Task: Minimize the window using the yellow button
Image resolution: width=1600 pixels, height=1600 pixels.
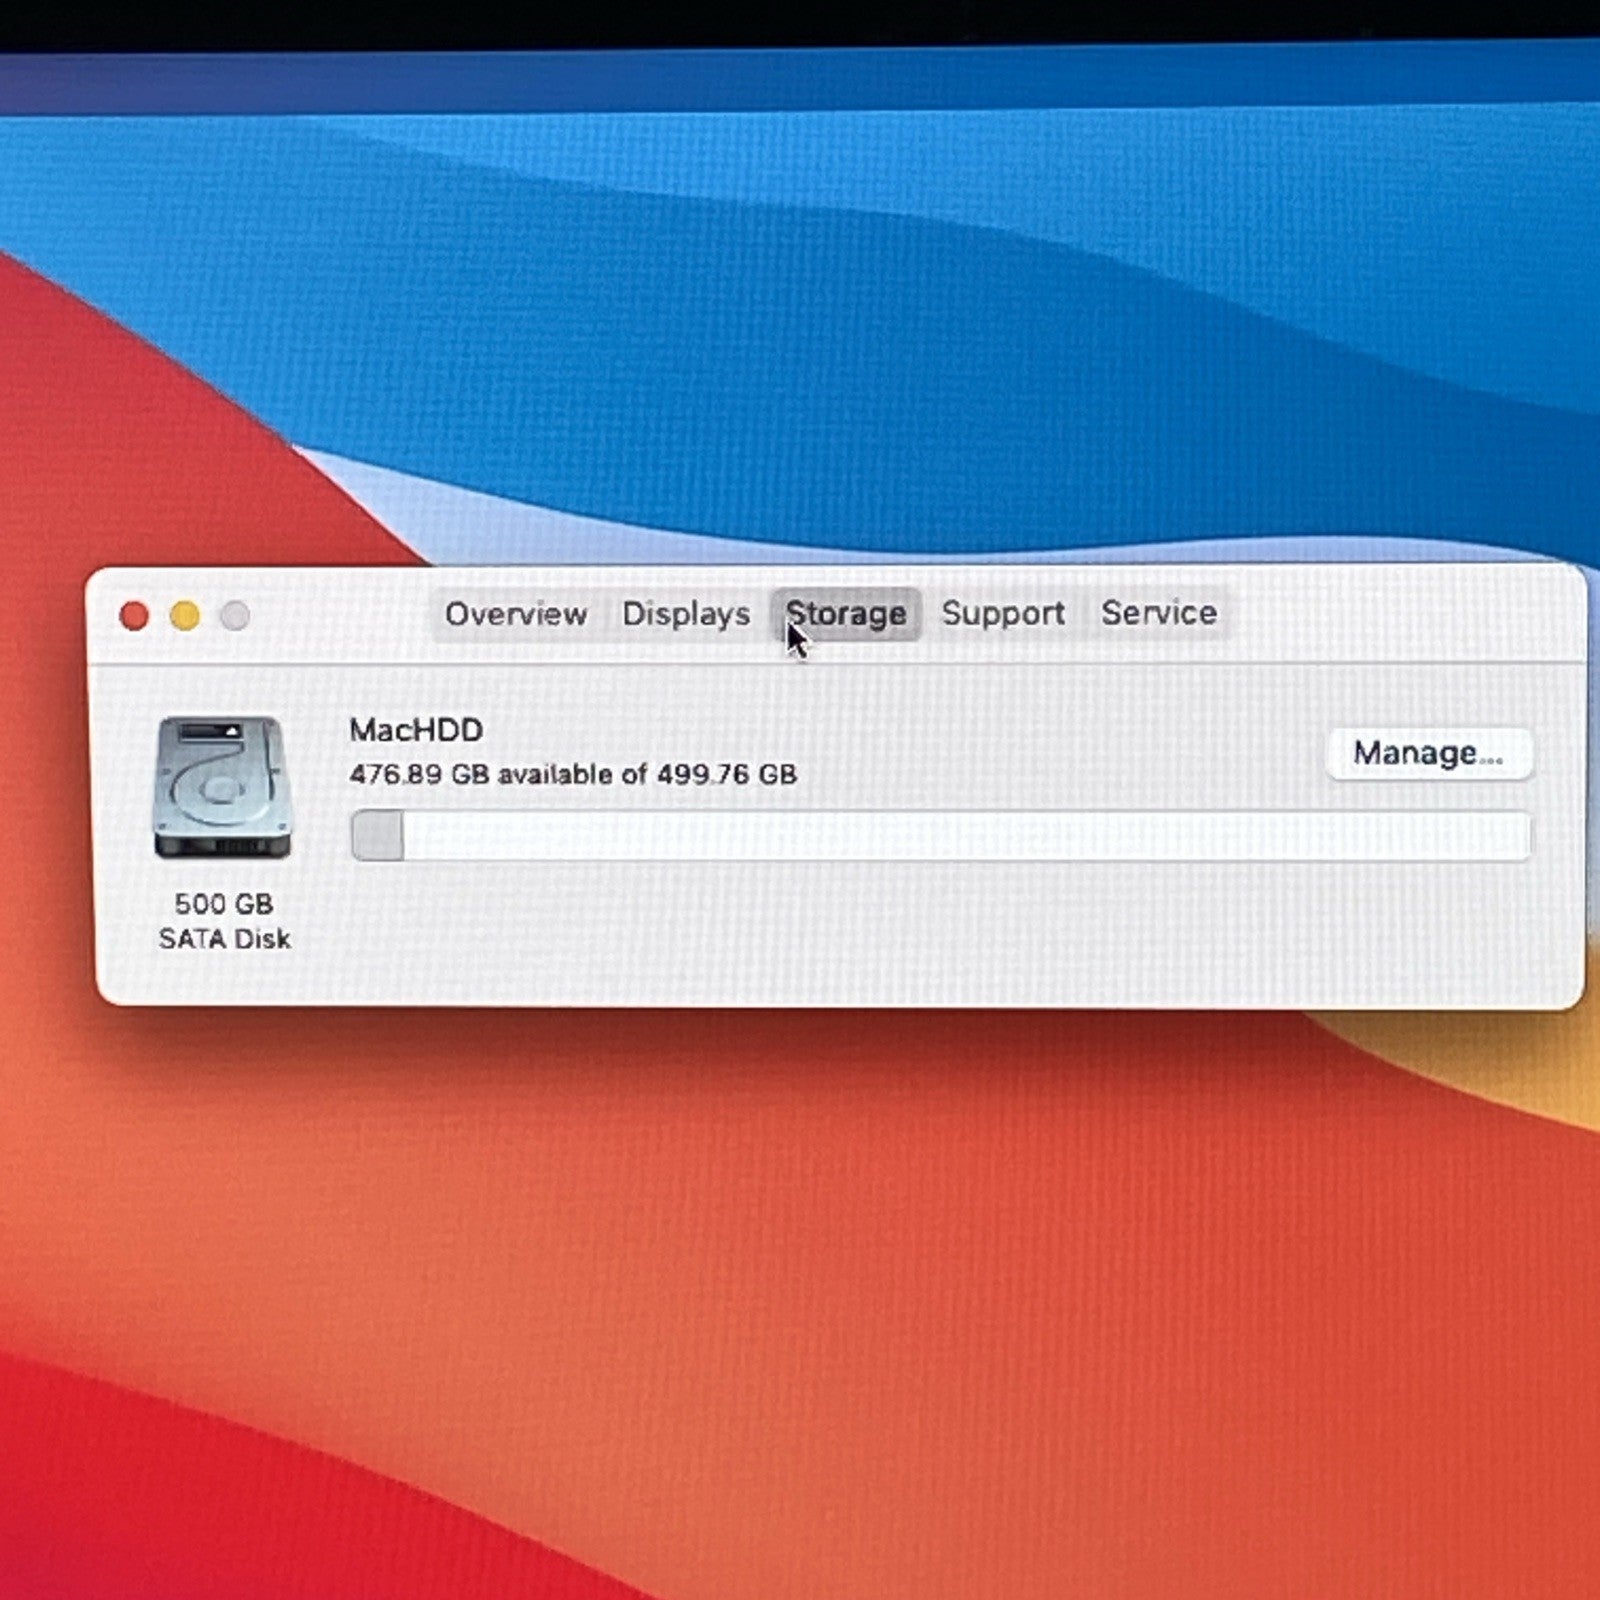Action: (185, 616)
